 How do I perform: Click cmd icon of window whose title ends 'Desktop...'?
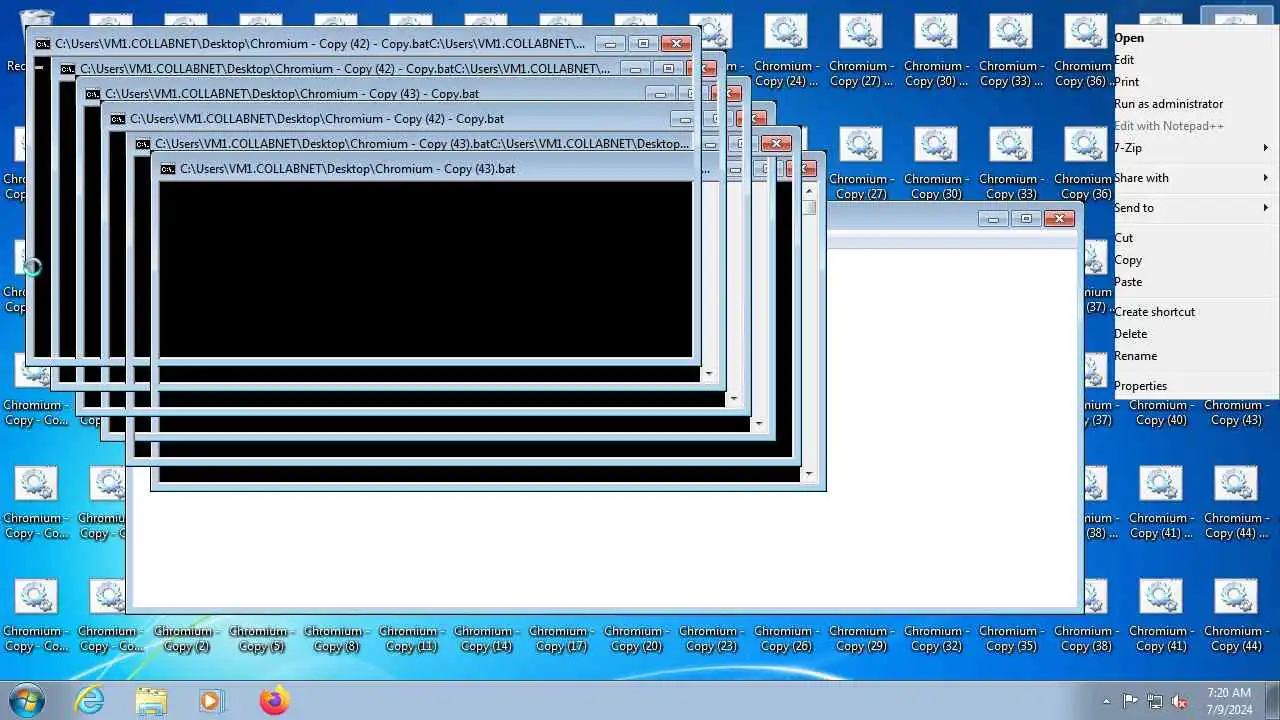pos(143,144)
